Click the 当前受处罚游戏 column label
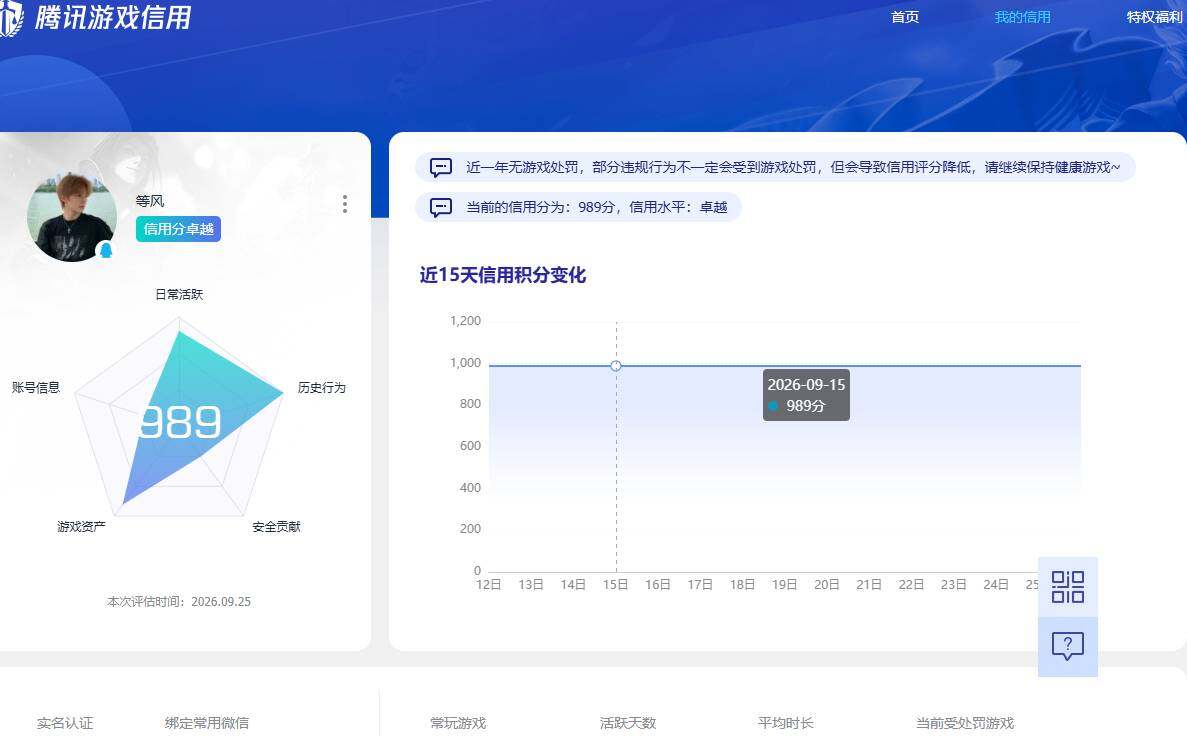 [x=964, y=723]
